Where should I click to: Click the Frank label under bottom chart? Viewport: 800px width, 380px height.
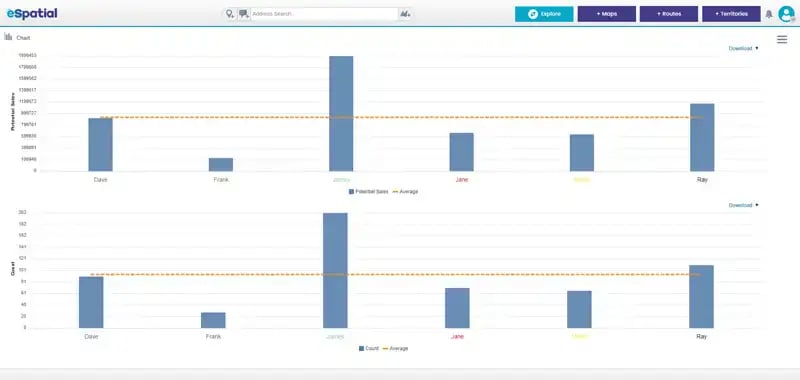coord(213,337)
